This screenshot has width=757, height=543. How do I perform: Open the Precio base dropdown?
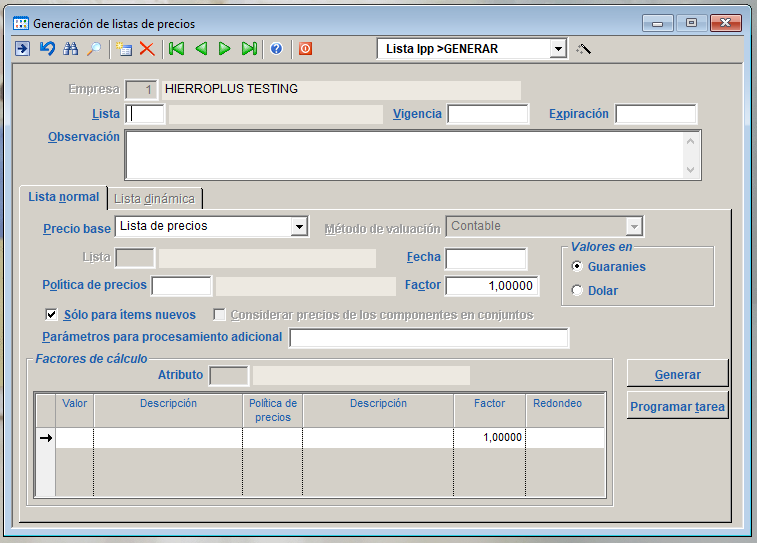(298, 227)
